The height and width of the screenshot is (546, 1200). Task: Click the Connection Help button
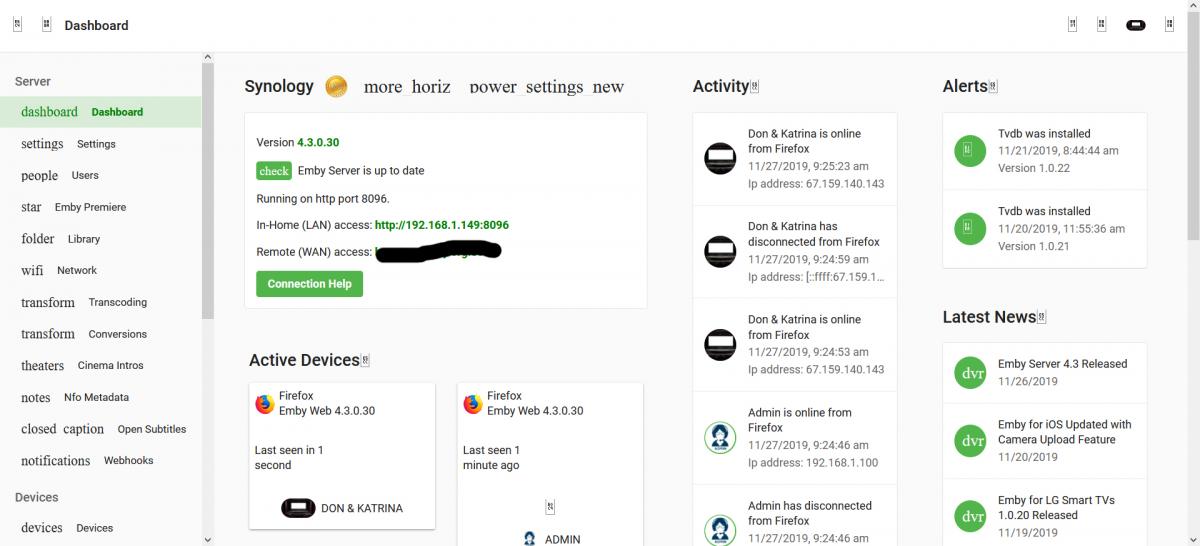[309, 284]
